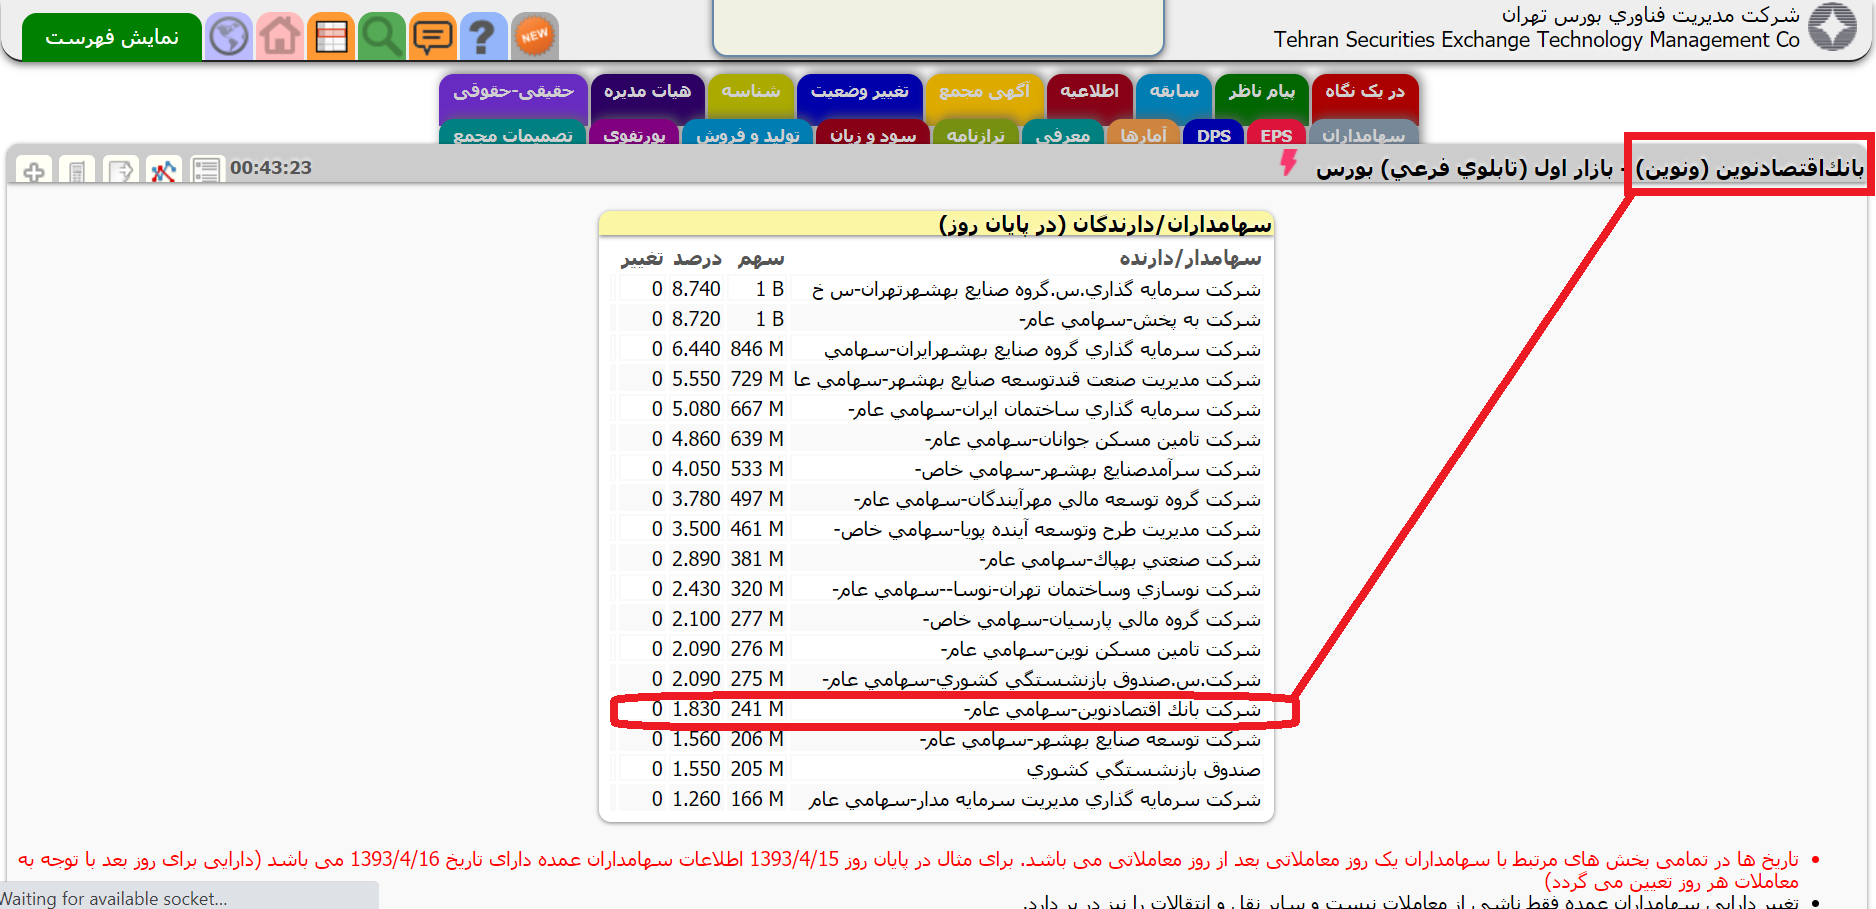The height and width of the screenshot is (909, 1876).
Task: Open the EPS tab
Action: (x=1276, y=134)
